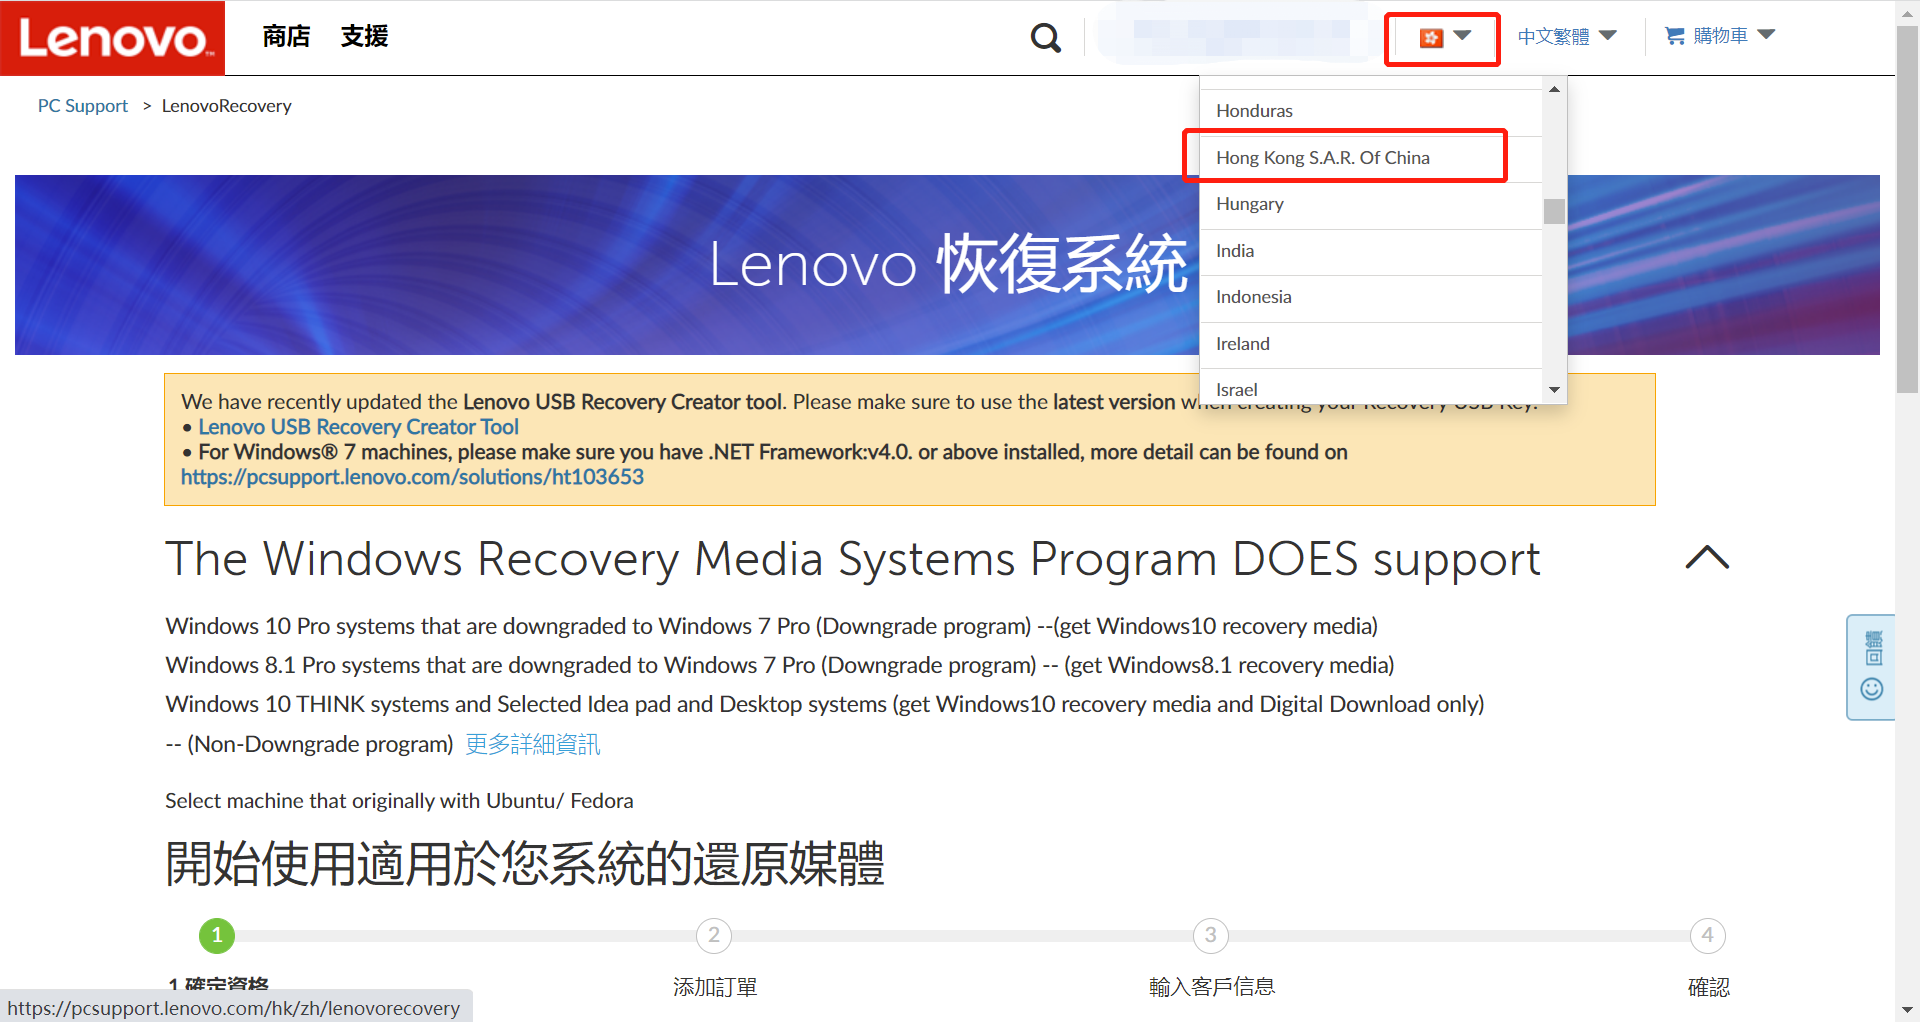The width and height of the screenshot is (1920, 1022).
Task: Open the Hong Kong flag country selector
Action: coord(1443,38)
